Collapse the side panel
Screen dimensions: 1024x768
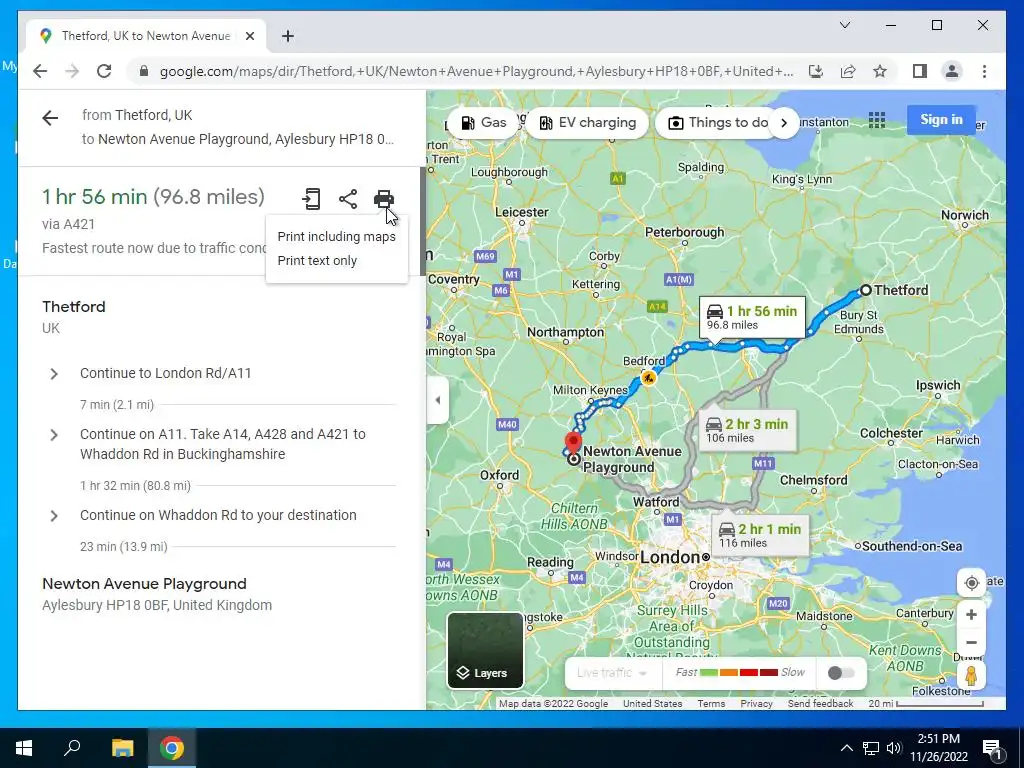tap(438, 400)
